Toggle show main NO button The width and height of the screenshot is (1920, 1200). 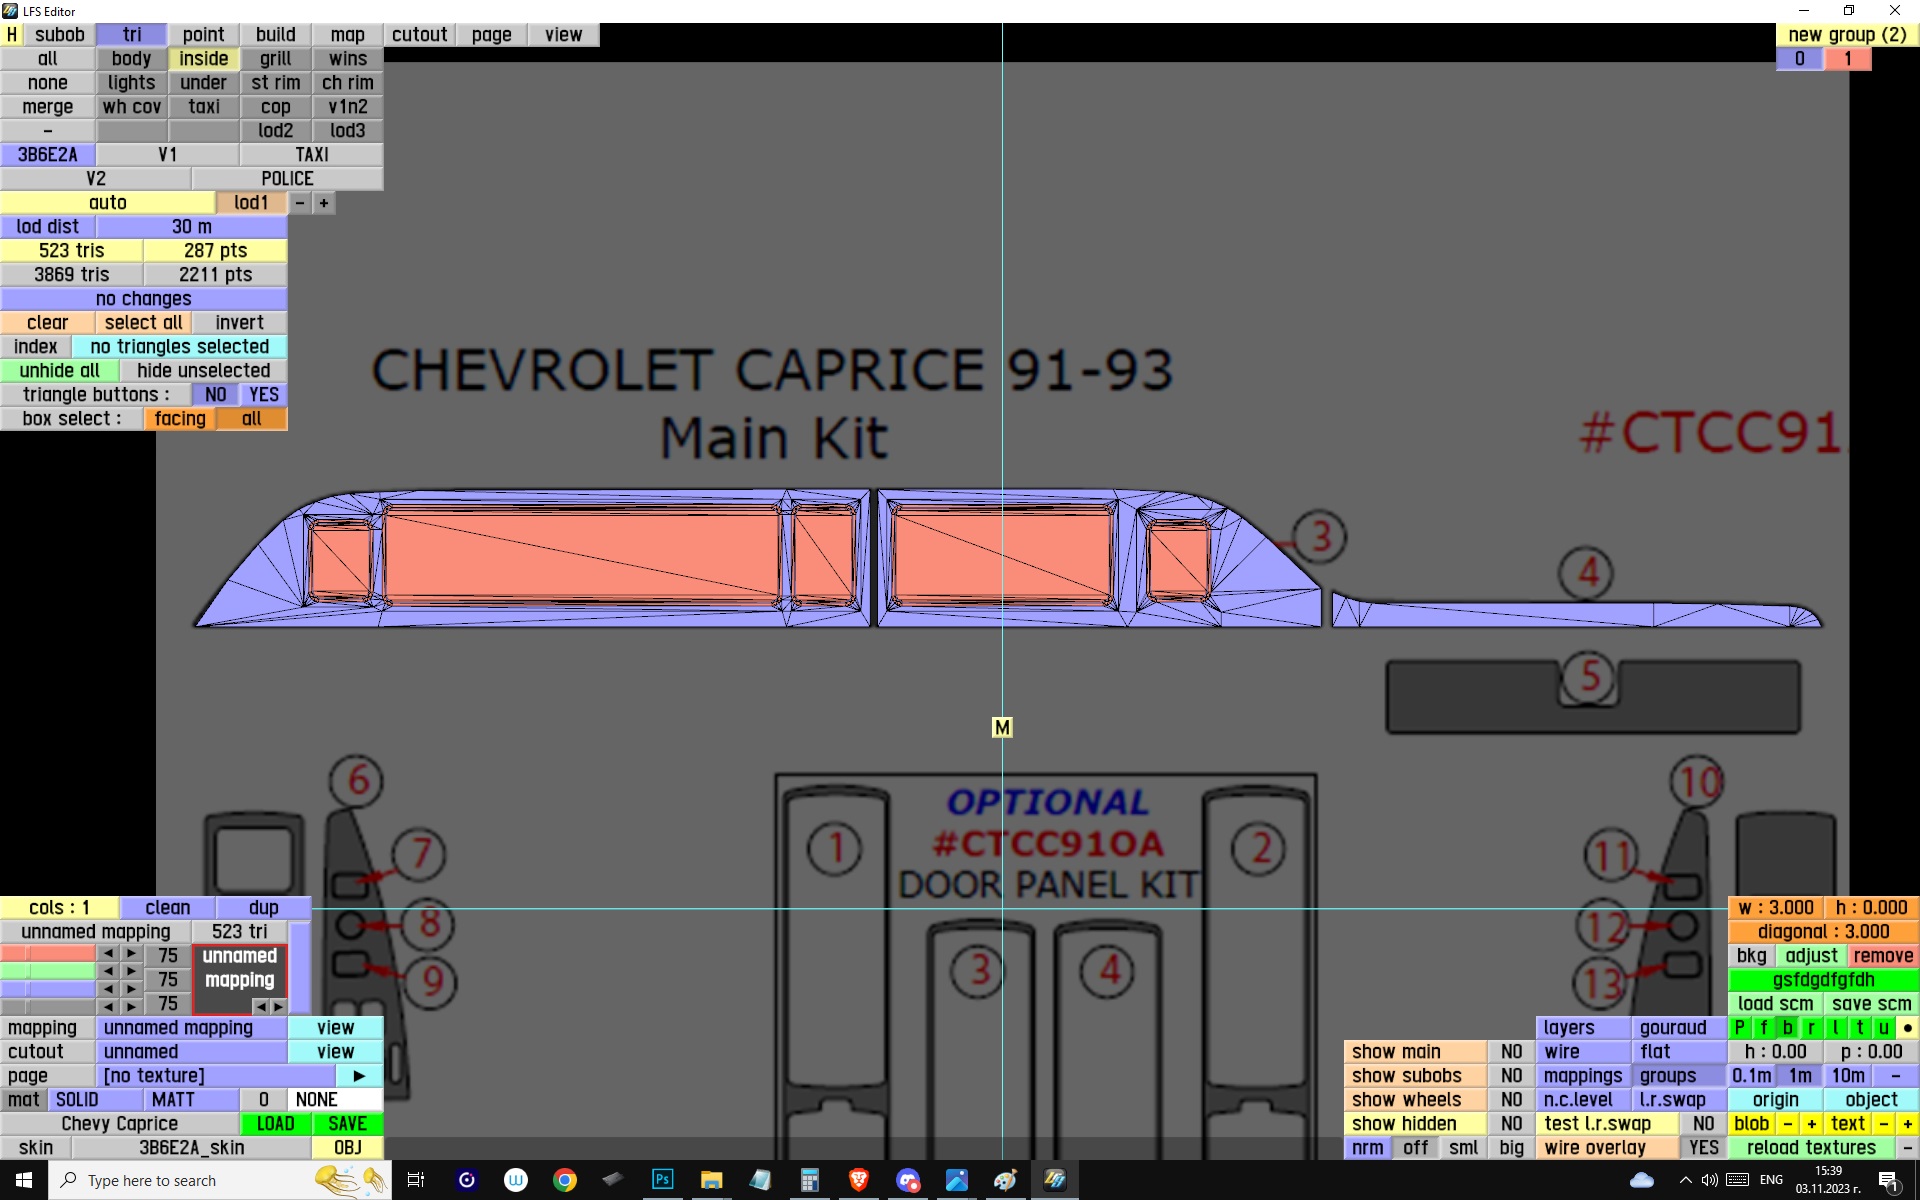point(1511,1052)
